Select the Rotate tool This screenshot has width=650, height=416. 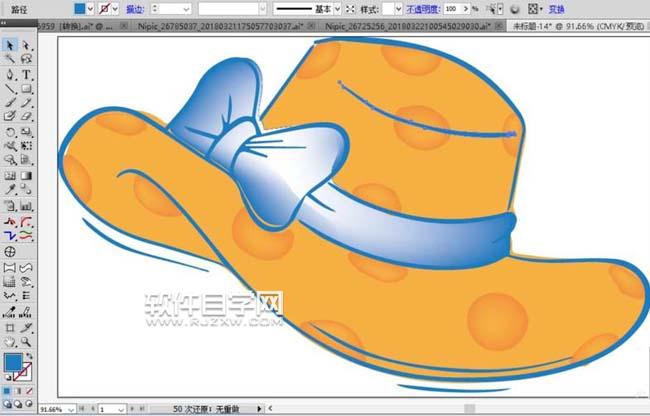10,132
